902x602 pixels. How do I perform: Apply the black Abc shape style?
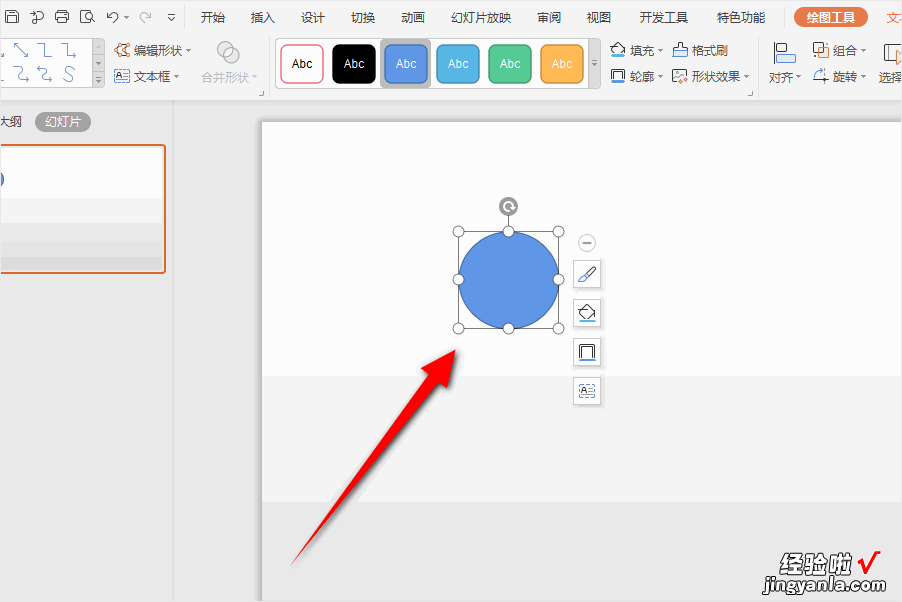coord(354,64)
